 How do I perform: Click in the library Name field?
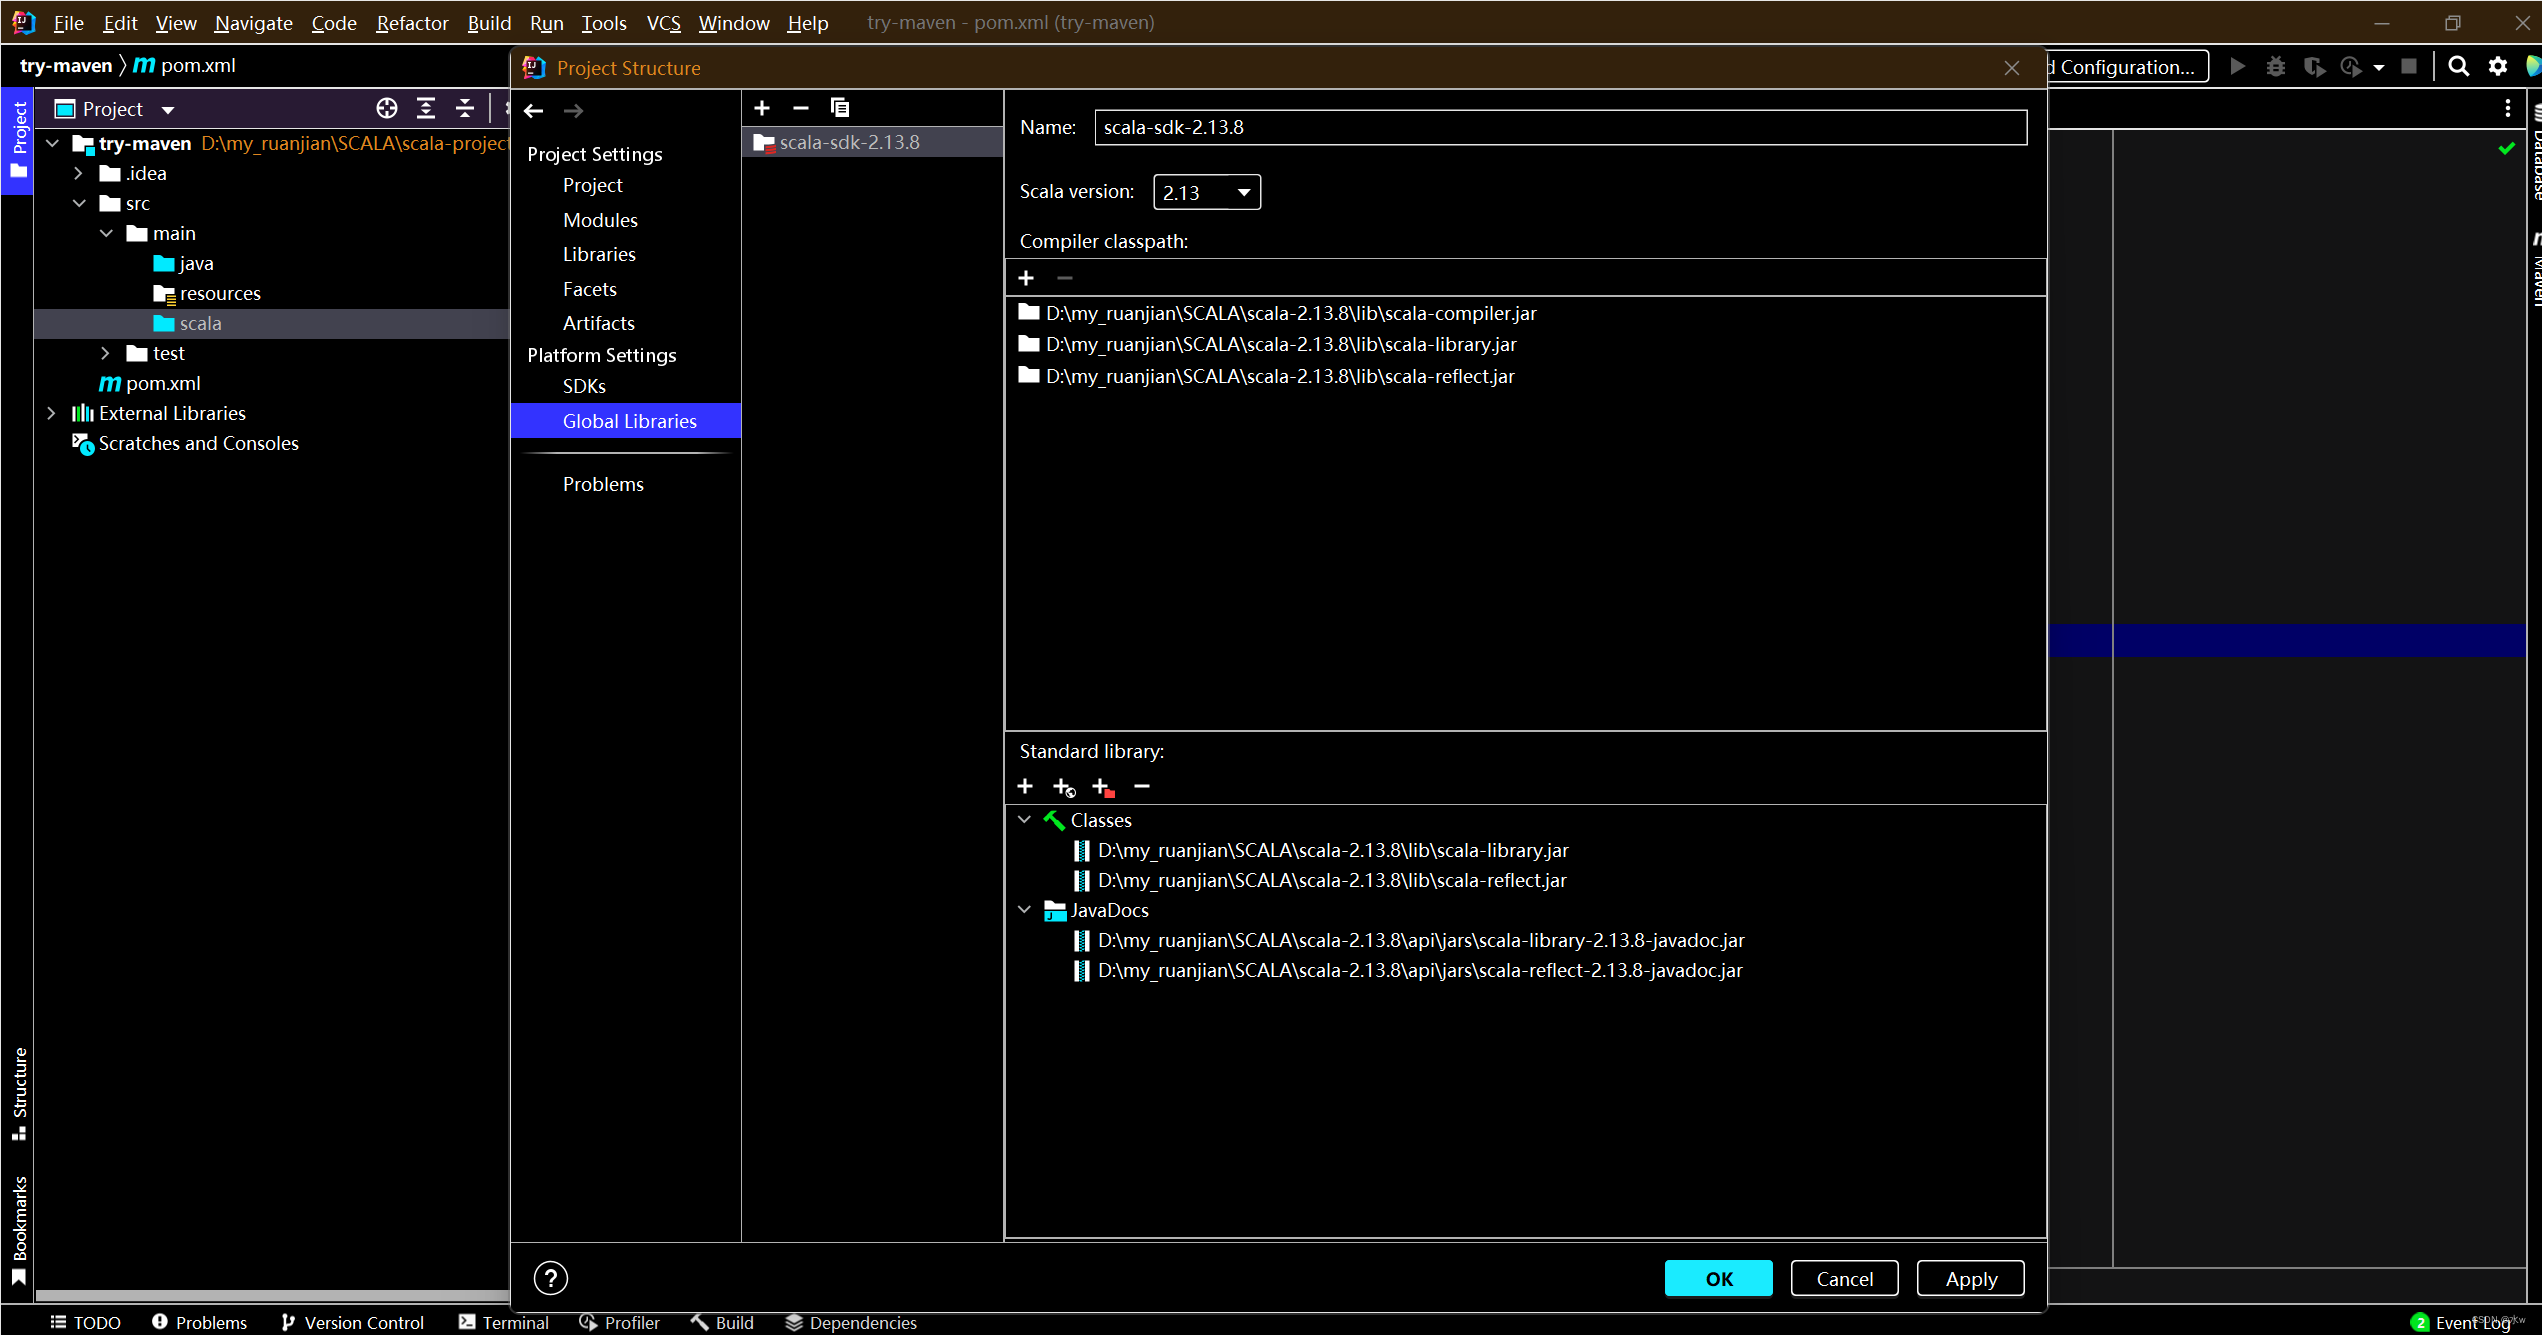(x=1560, y=127)
